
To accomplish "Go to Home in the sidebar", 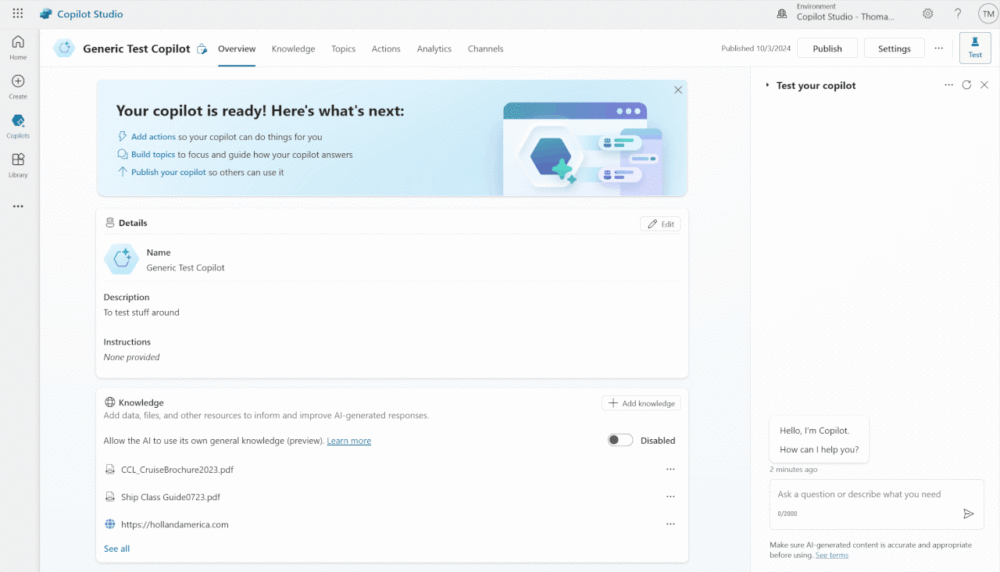I will (18, 47).
